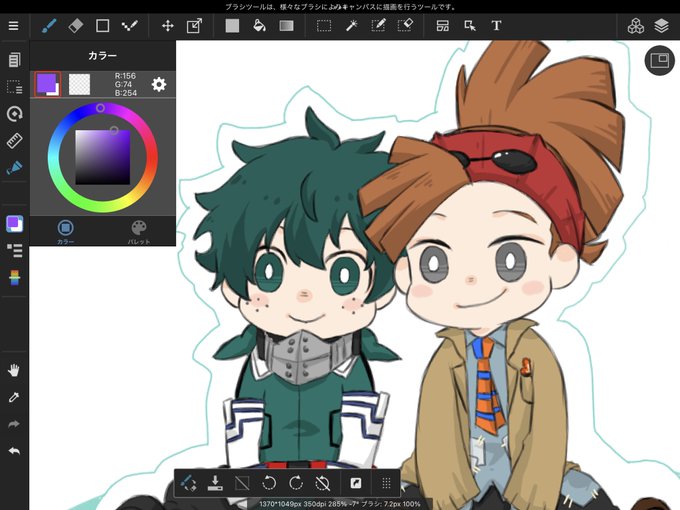Screen dimensions: 680x510
Task: Select the Operation cursor tool
Action: tap(470, 26)
